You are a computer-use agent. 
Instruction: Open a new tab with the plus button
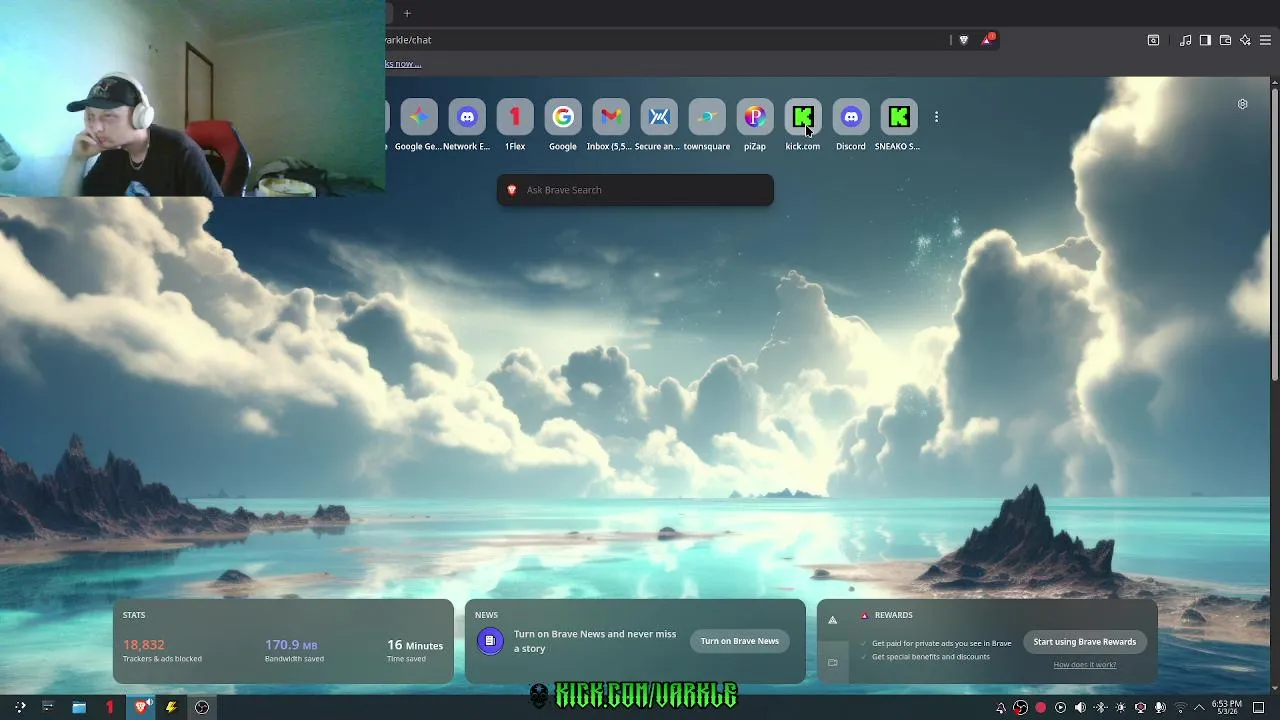(407, 13)
